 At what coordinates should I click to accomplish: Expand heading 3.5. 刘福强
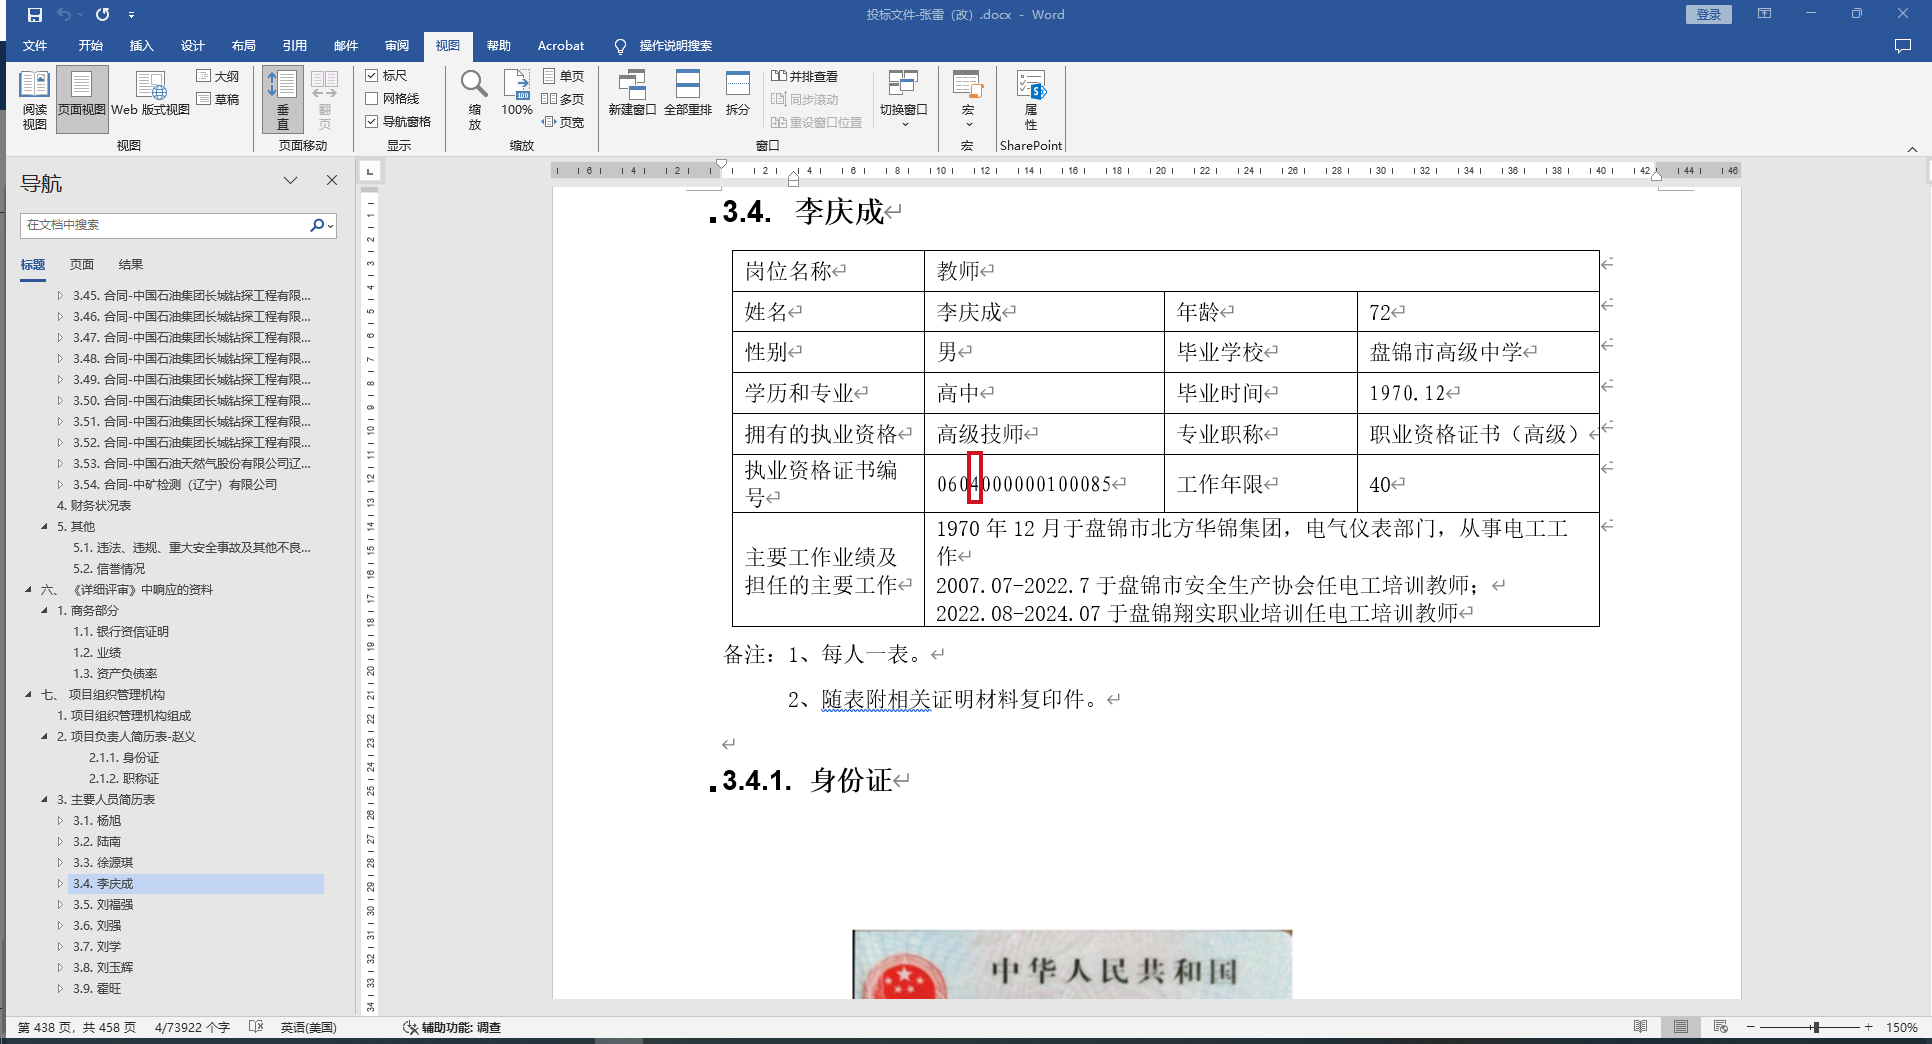coord(60,905)
